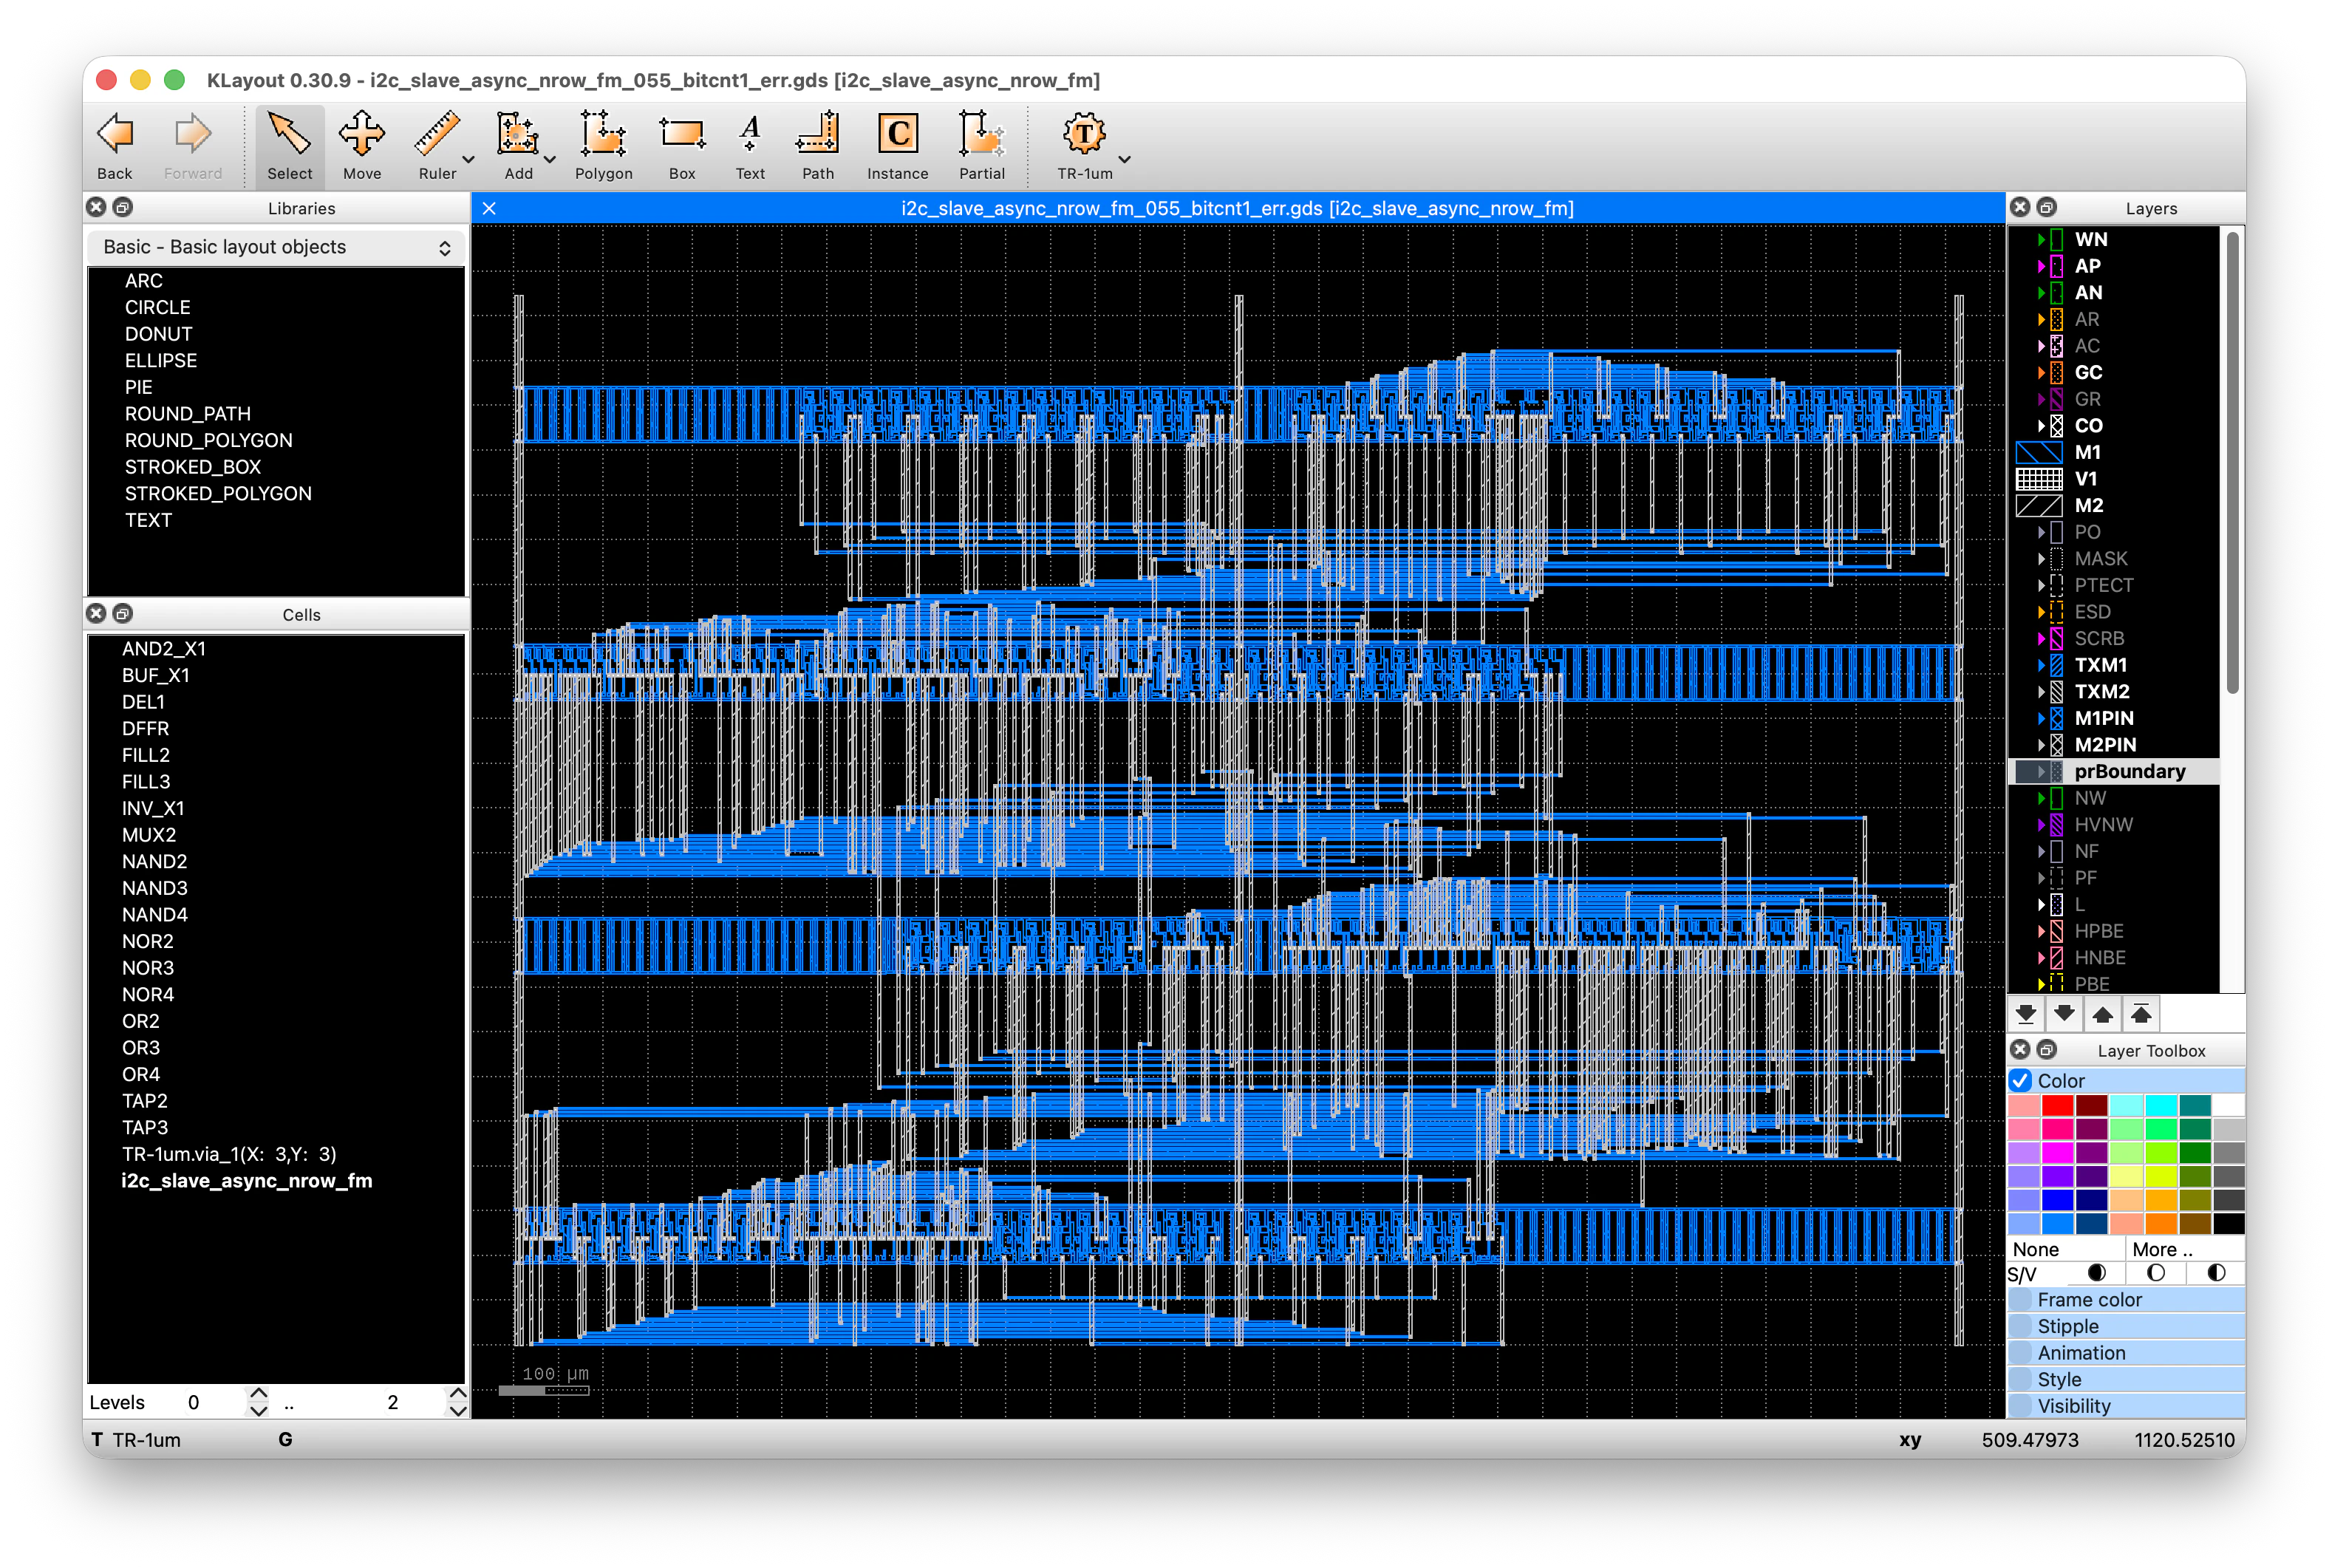Toggle the Style section checkbox
Viewport: 2329px width, 1568px height.
tap(2021, 1379)
